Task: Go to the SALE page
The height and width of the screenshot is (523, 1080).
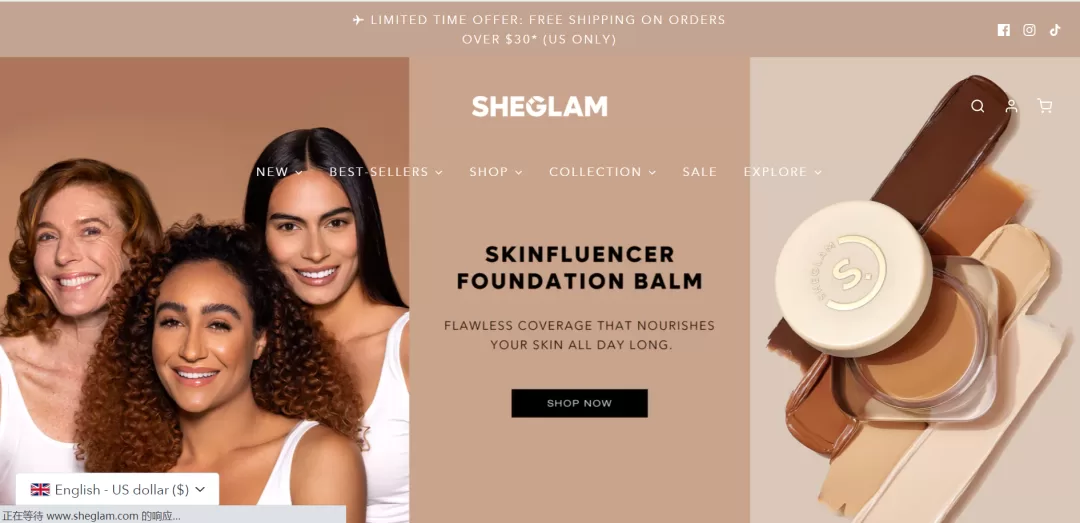Action: point(700,172)
